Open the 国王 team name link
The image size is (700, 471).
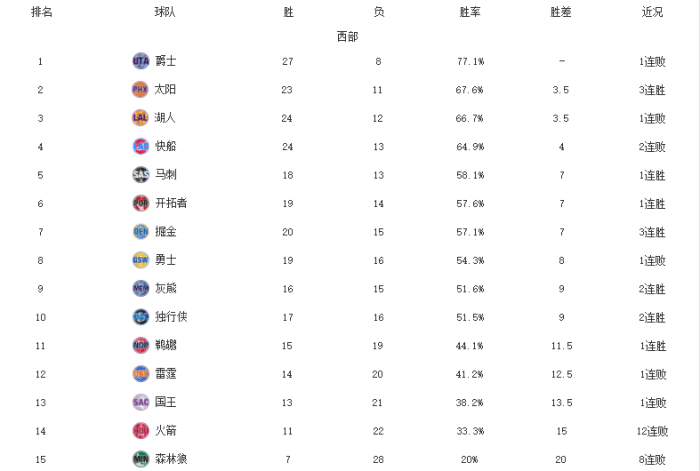point(165,402)
